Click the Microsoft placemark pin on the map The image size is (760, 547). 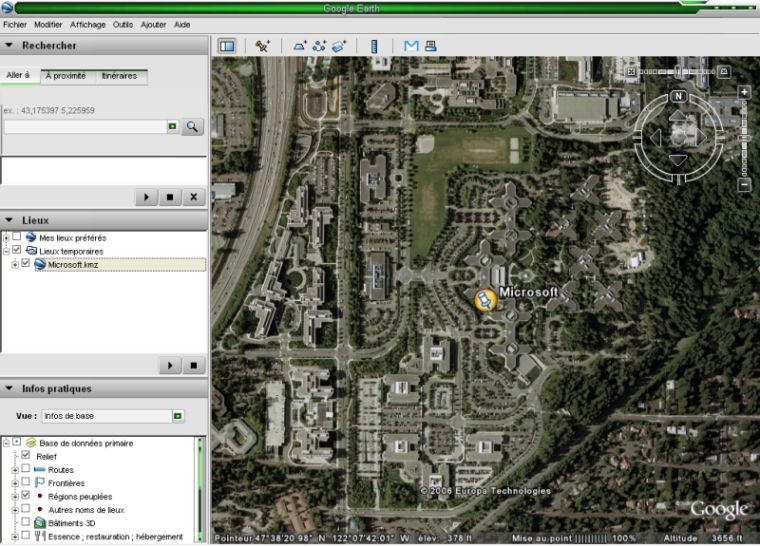pos(485,300)
